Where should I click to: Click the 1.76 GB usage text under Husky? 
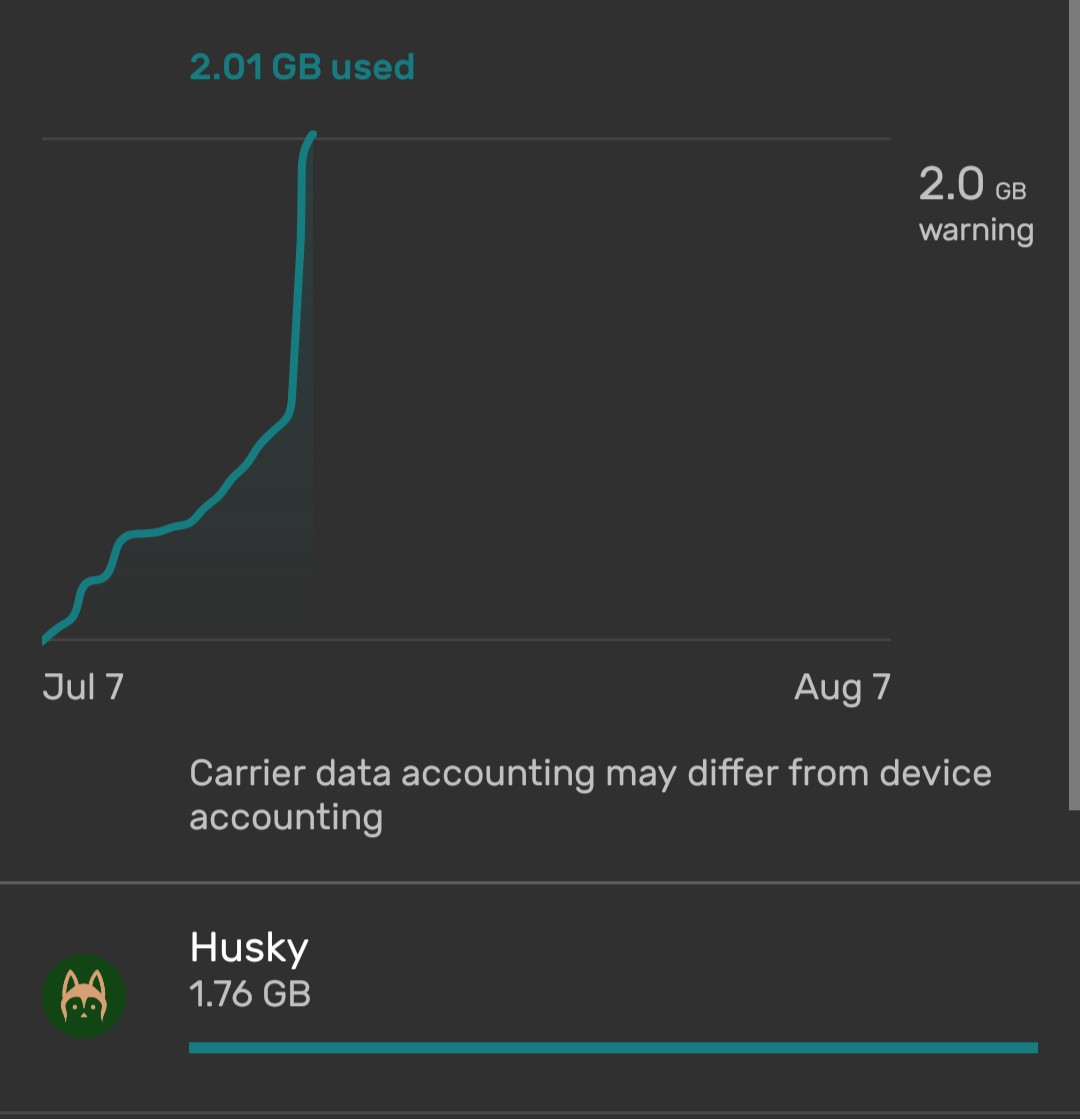coord(250,994)
